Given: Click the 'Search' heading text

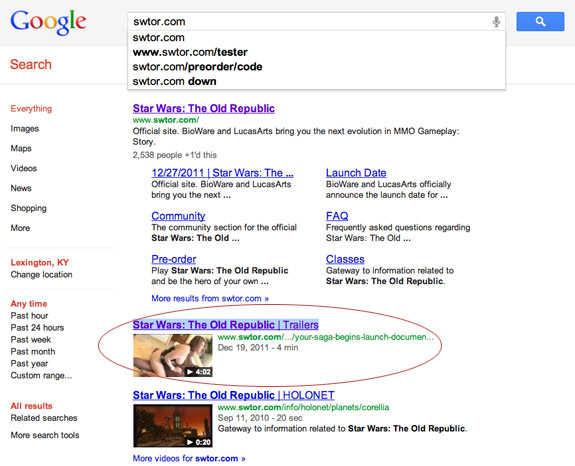Looking at the screenshot, I should click(31, 65).
